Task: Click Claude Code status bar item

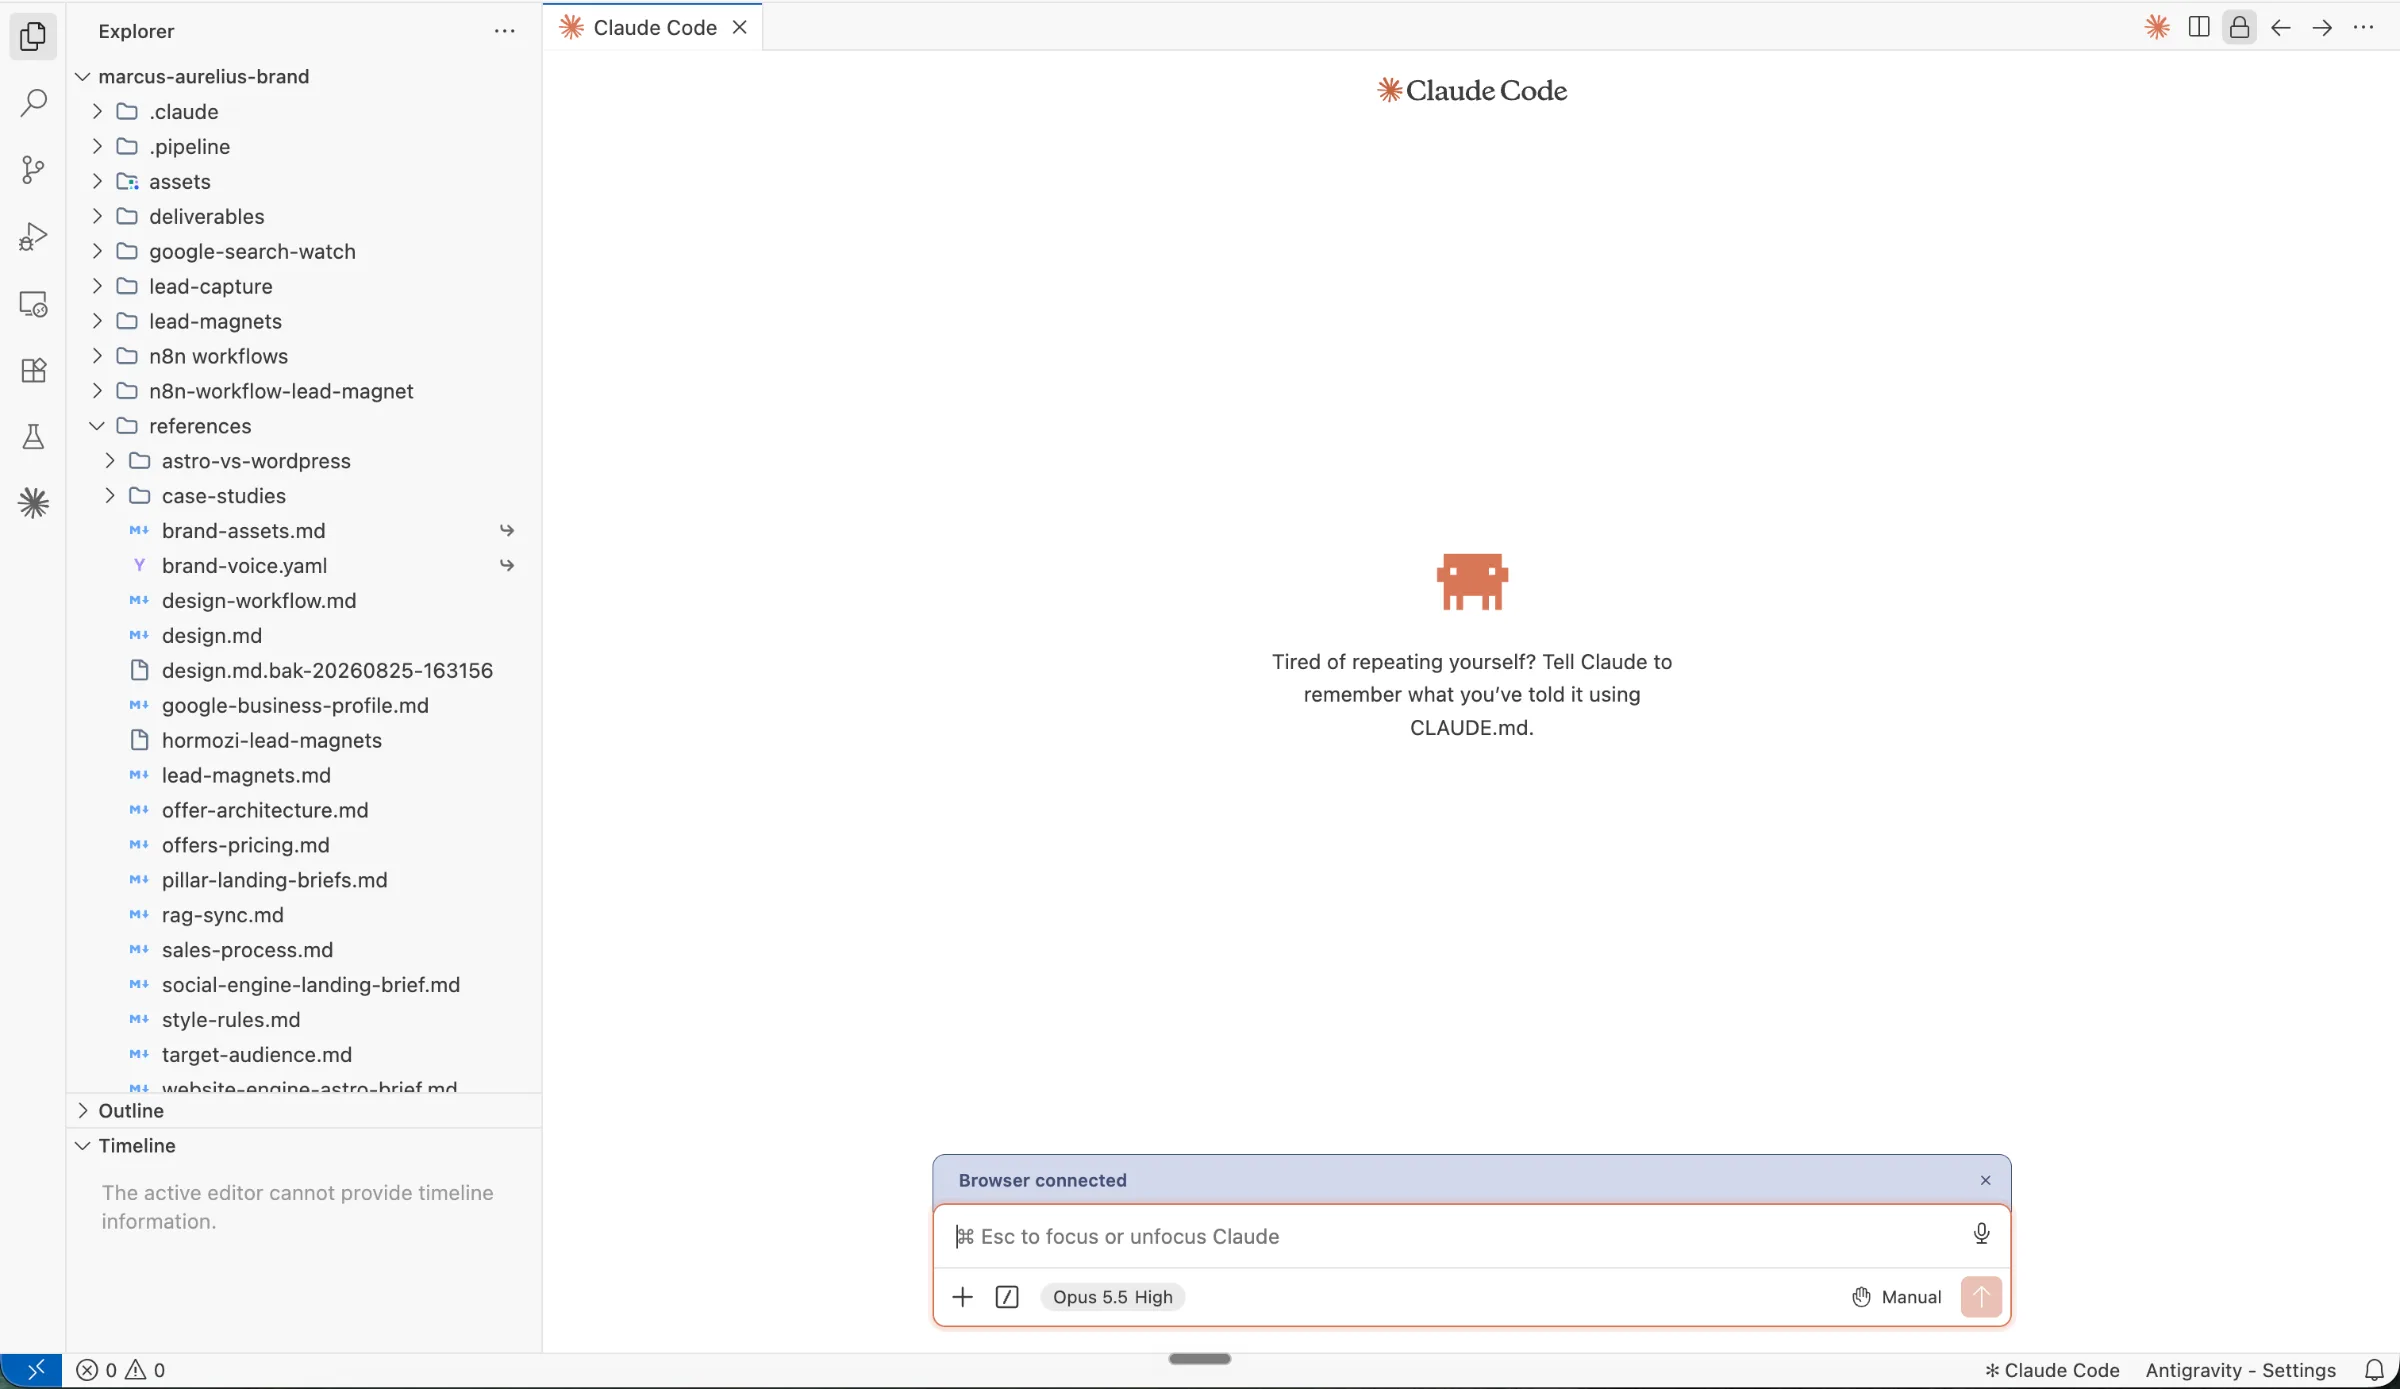Action: click(x=2052, y=1370)
